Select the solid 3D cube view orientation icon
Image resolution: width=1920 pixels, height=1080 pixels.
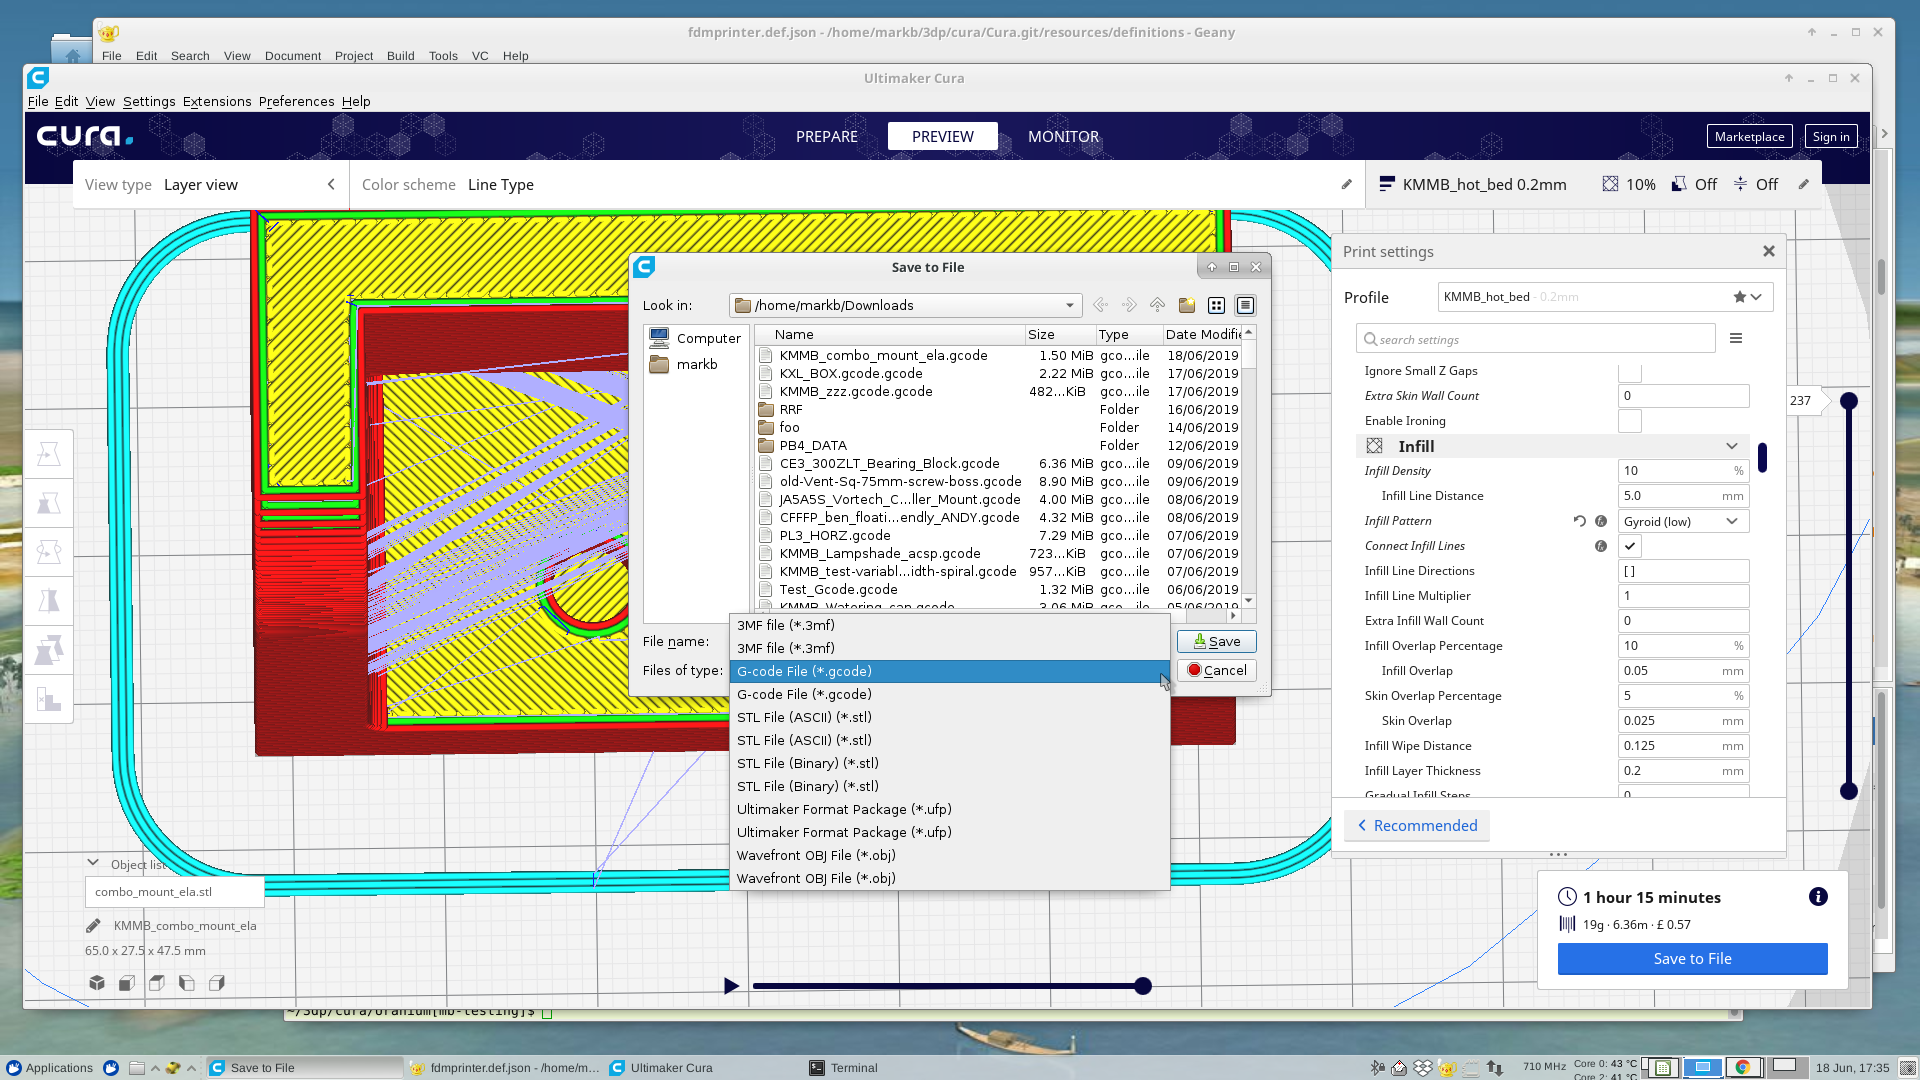tap(97, 983)
